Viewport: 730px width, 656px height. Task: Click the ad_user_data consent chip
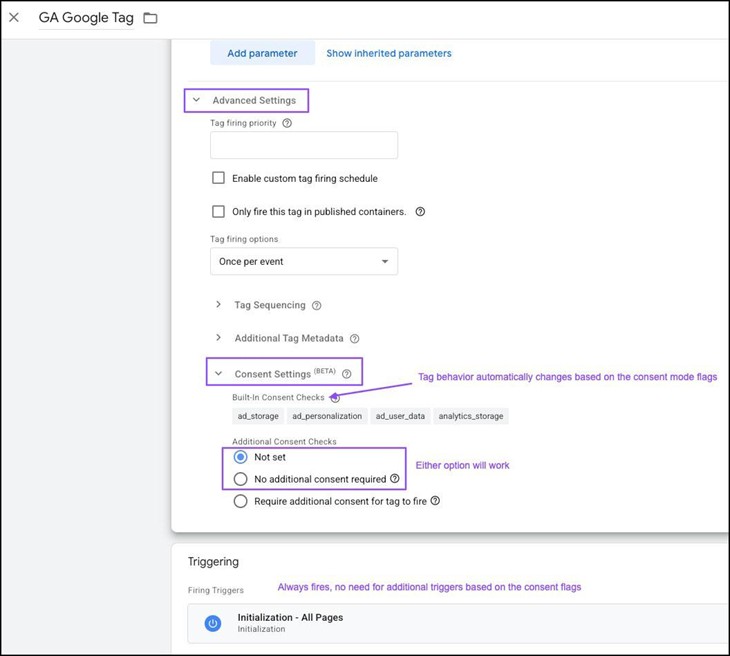(400, 416)
